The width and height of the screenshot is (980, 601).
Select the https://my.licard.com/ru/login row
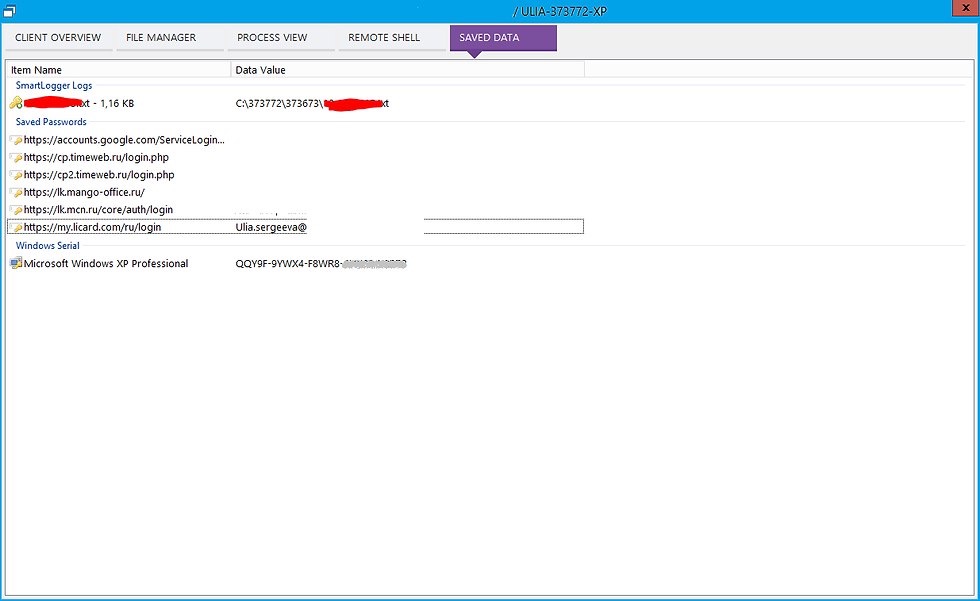pos(295,227)
